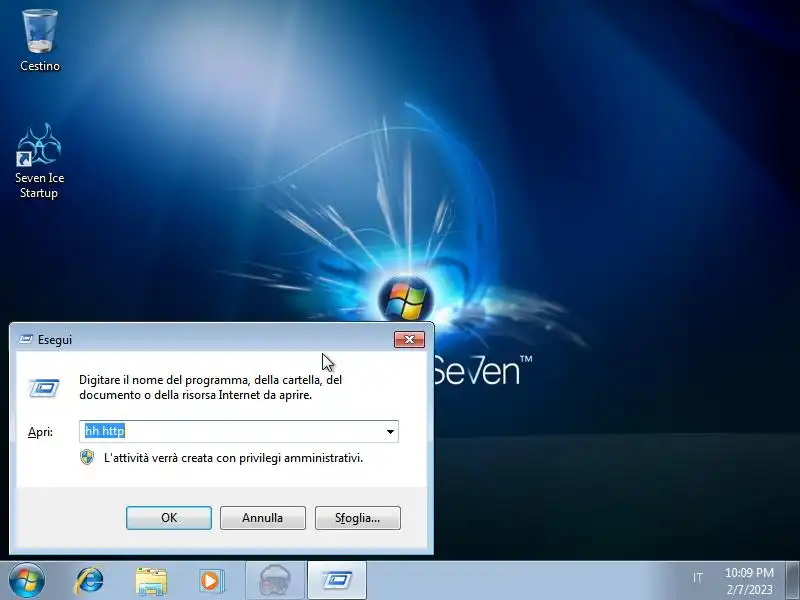This screenshot has height=600, width=800.
Task: Select the Seven Ice Startup desktop shortcut
Action: tap(39, 161)
